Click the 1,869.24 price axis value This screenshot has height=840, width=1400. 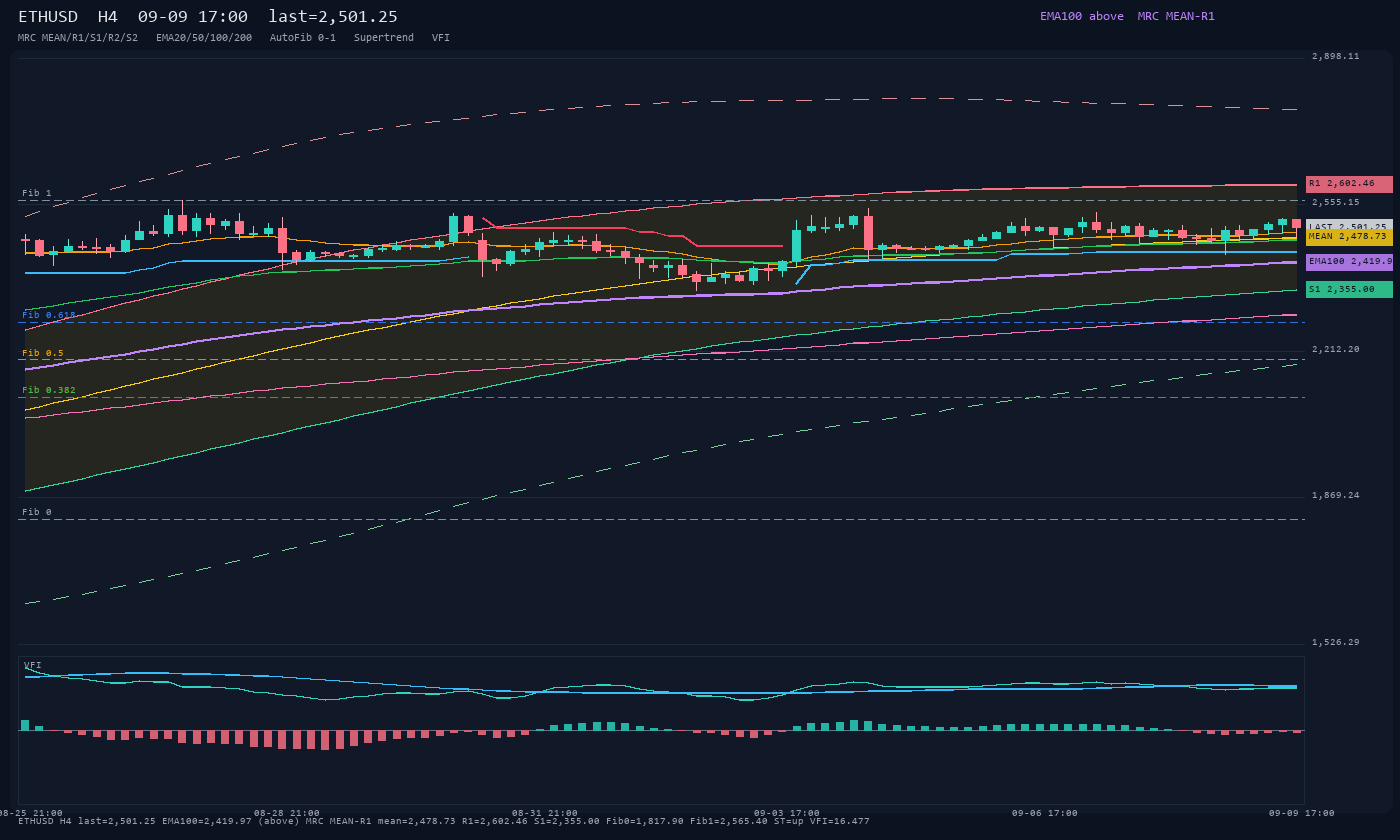coord(1336,495)
